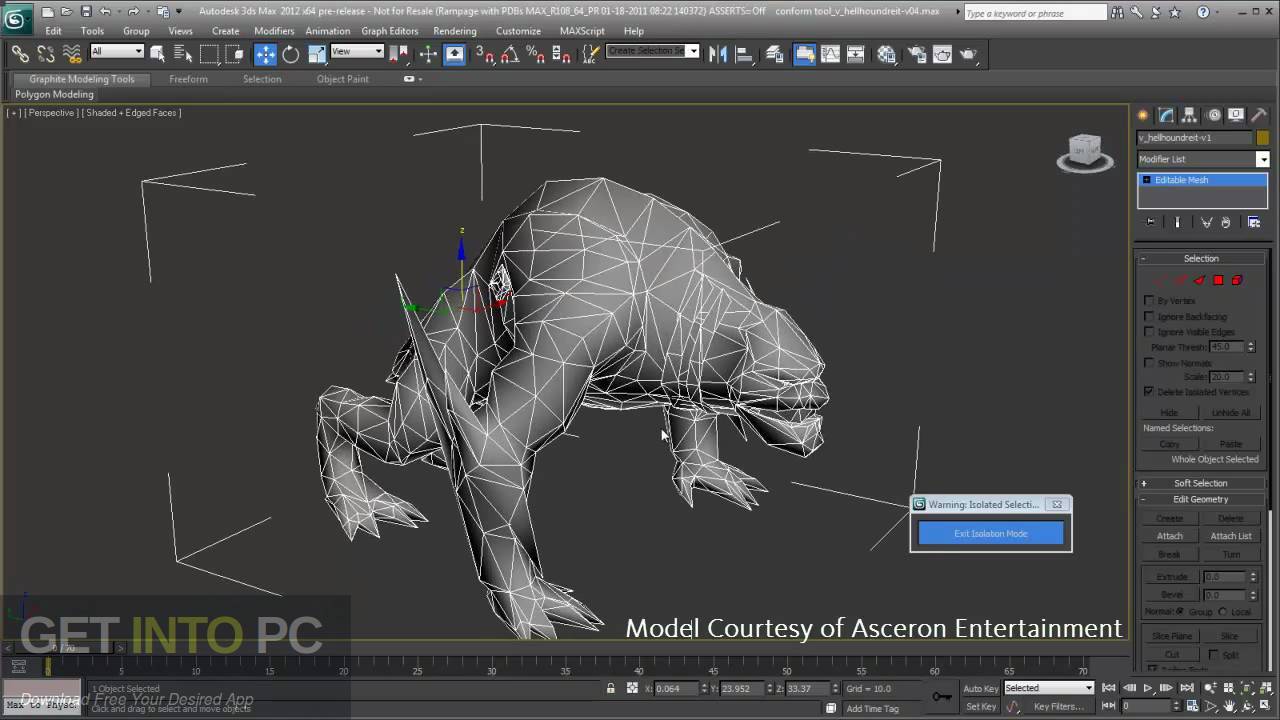Screen dimensions: 1280x720
Task: Enable the By Vertex checkbox
Action: point(1149,300)
